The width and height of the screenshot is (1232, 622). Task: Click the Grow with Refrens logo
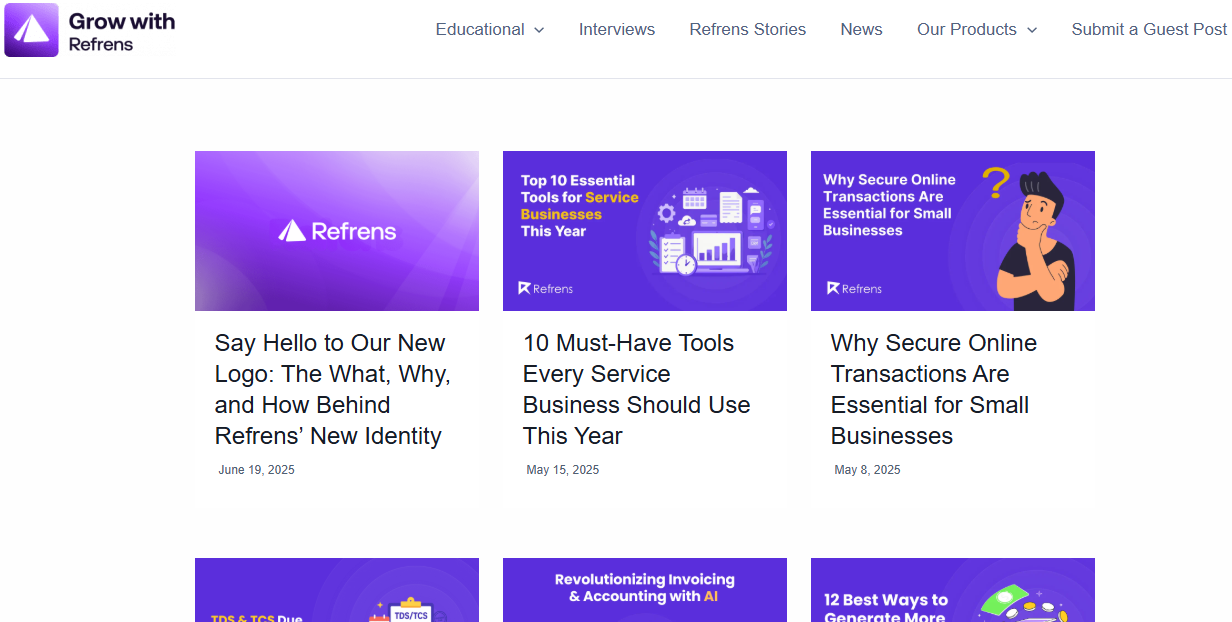[x=90, y=30]
